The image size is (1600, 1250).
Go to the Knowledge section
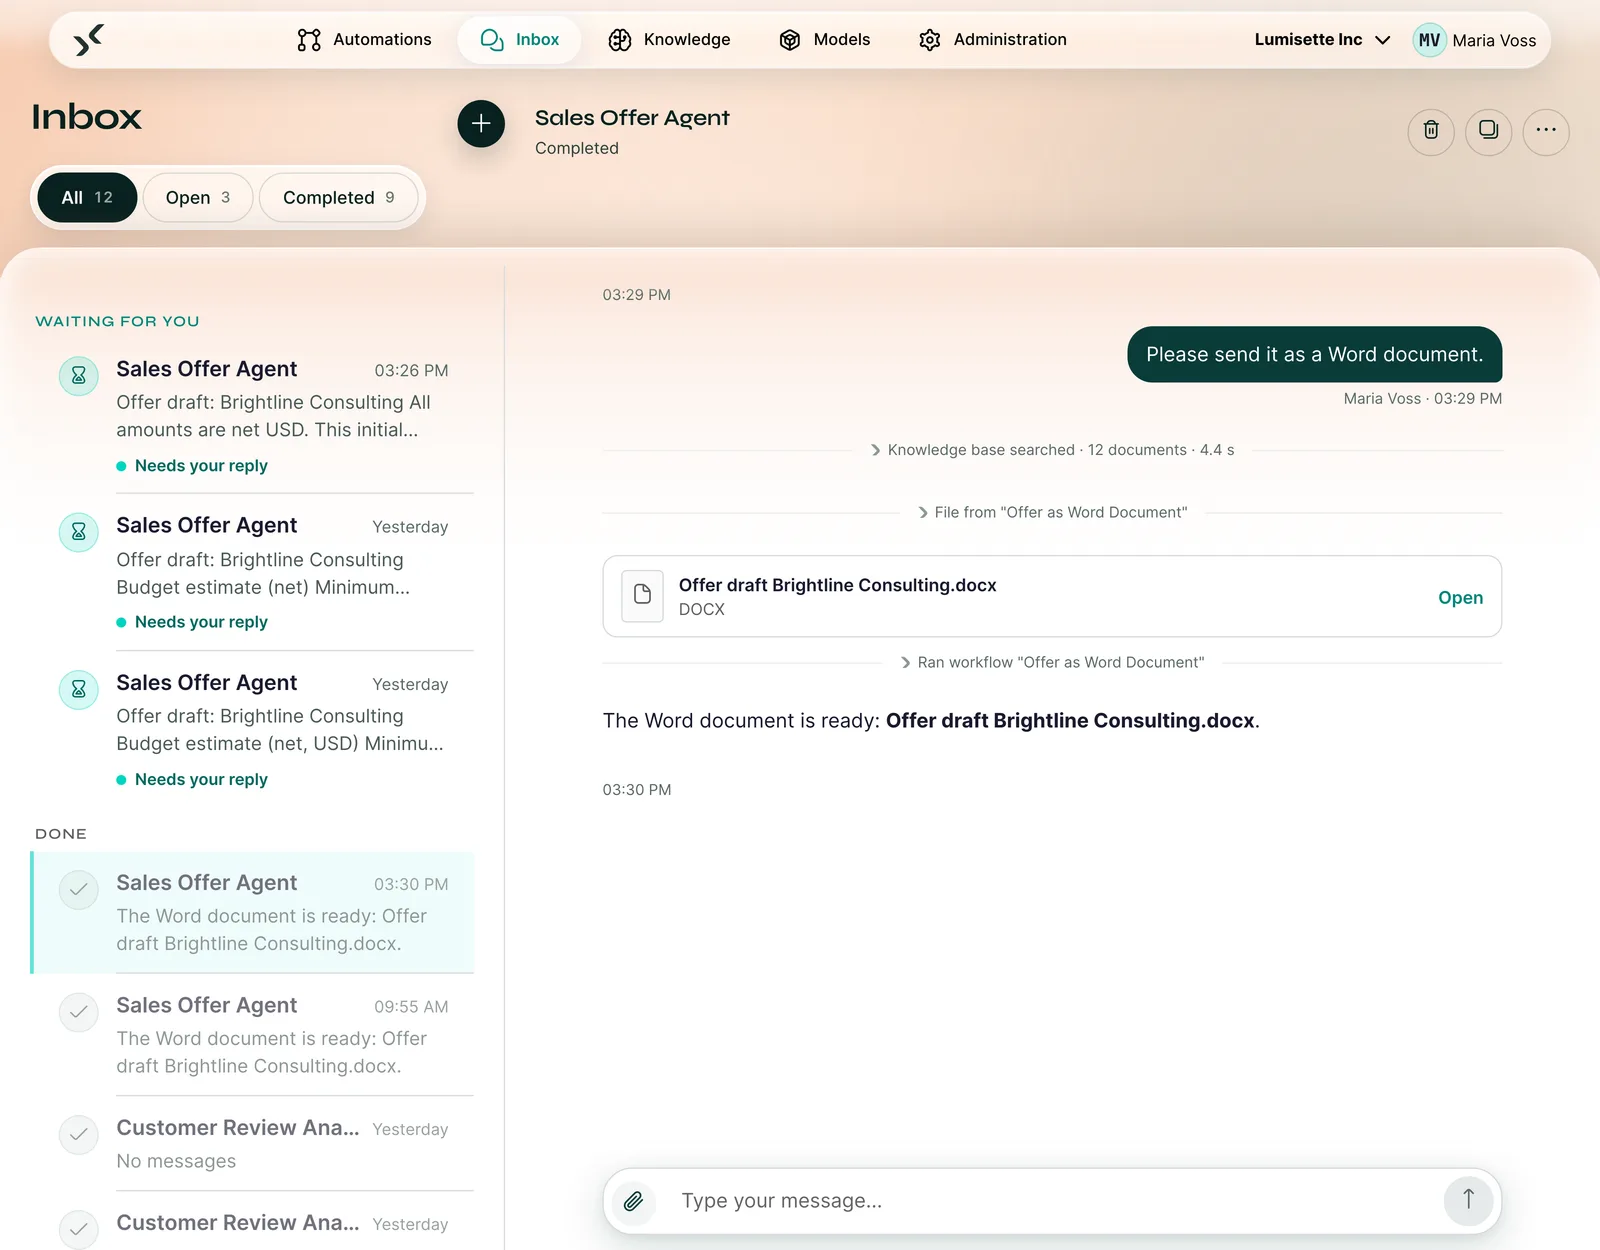coord(669,40)
